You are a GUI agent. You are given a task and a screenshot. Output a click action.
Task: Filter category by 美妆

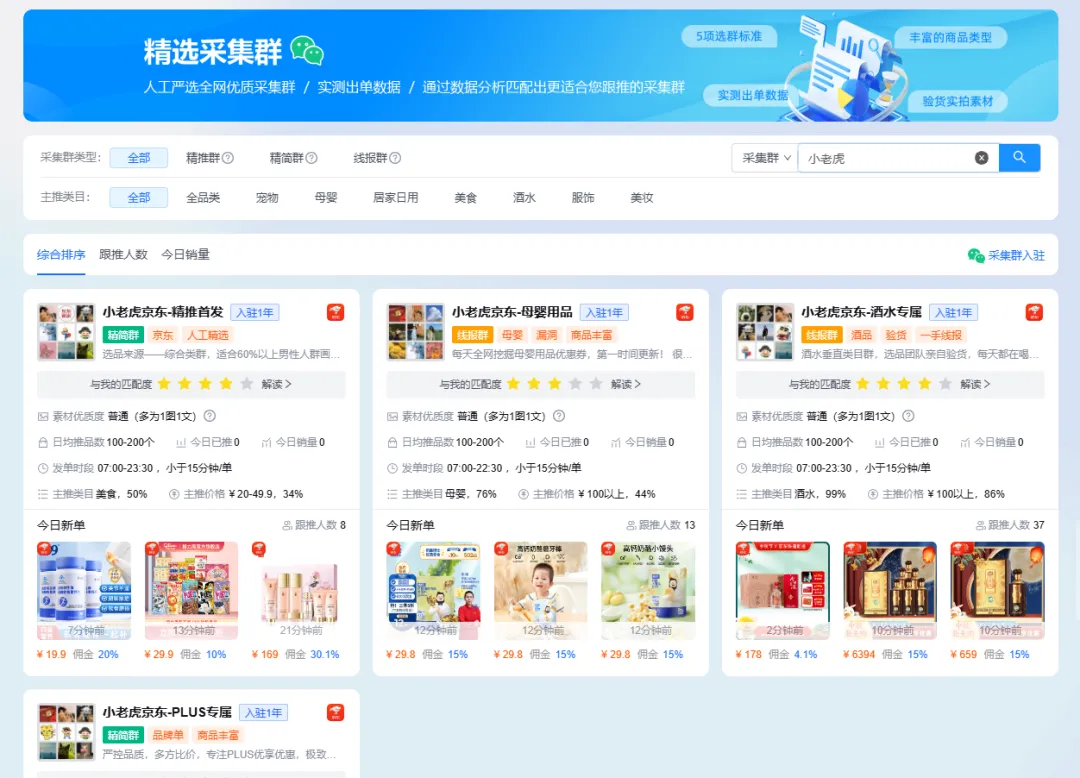point(641,198)
